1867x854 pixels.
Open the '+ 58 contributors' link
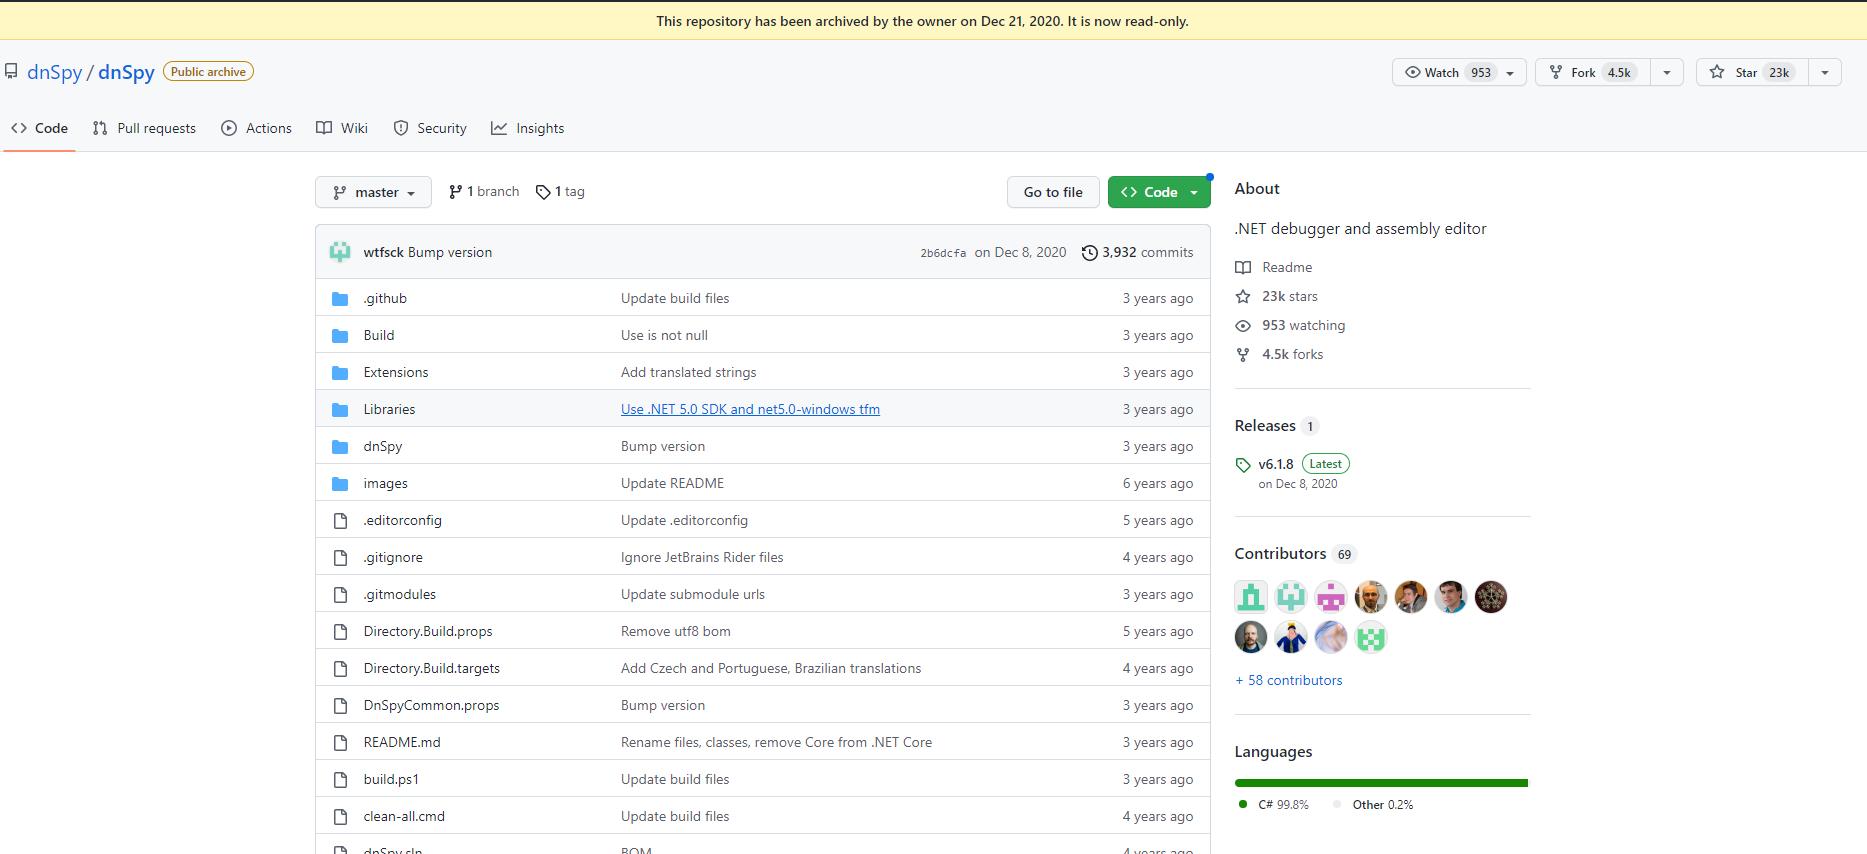1289,680
